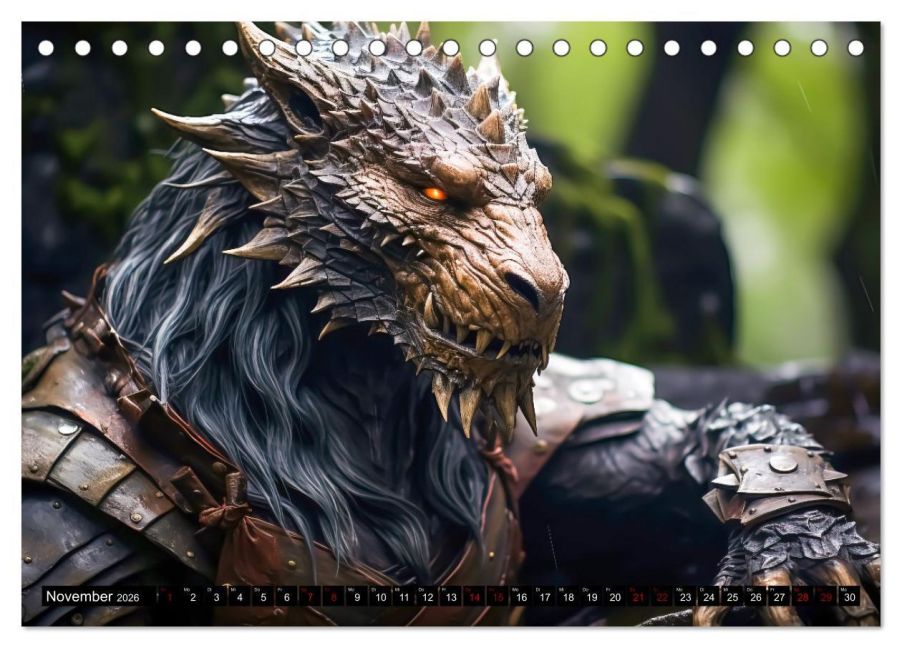Select day 23 on the date row
Image resolution: width=902 pixels, height=648 pixels.
point(685,597)
